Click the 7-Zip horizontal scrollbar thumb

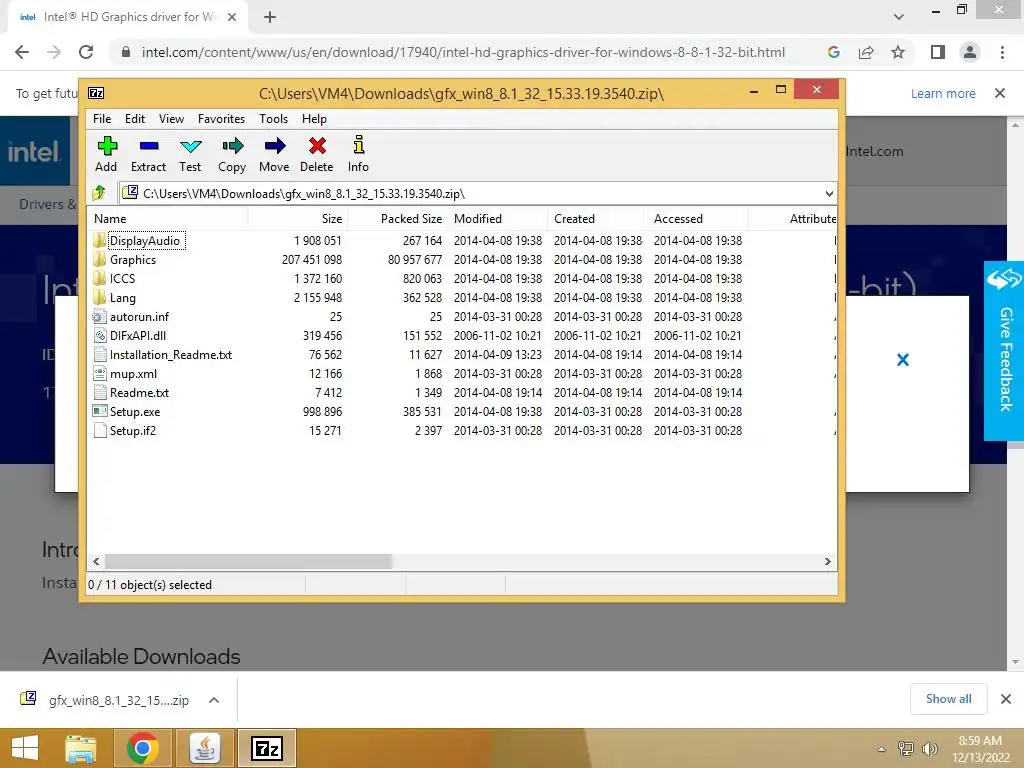coord(248,562)
